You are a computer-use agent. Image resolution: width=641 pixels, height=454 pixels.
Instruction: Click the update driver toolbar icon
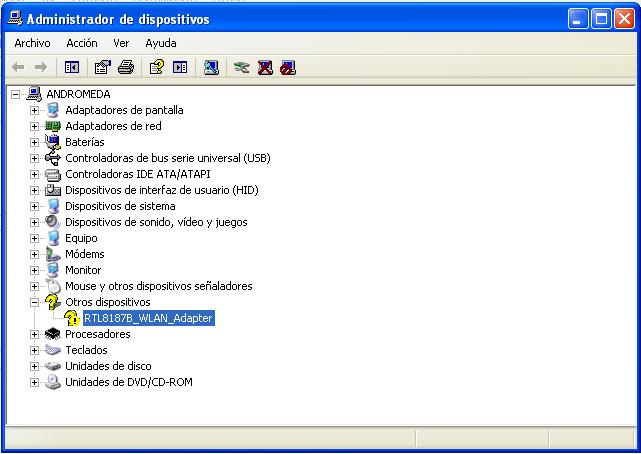(241, 67)
